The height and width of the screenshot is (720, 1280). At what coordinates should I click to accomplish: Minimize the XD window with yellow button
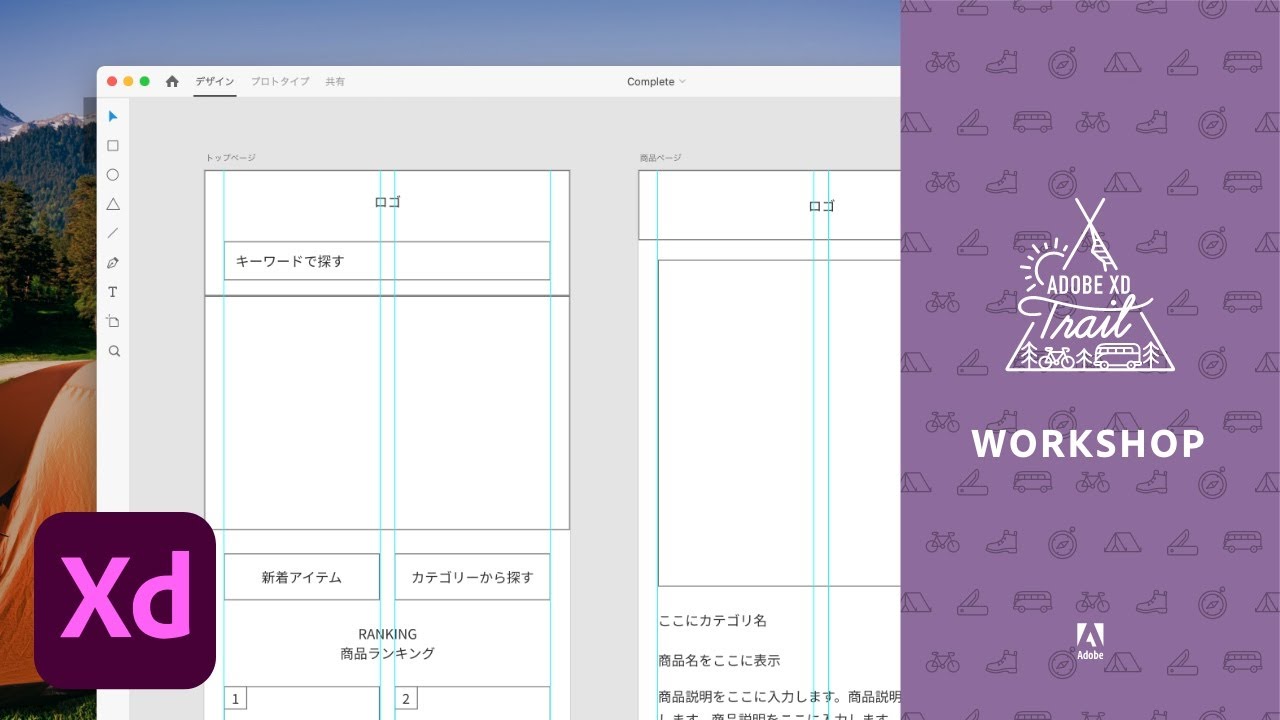tap(128, 82)
